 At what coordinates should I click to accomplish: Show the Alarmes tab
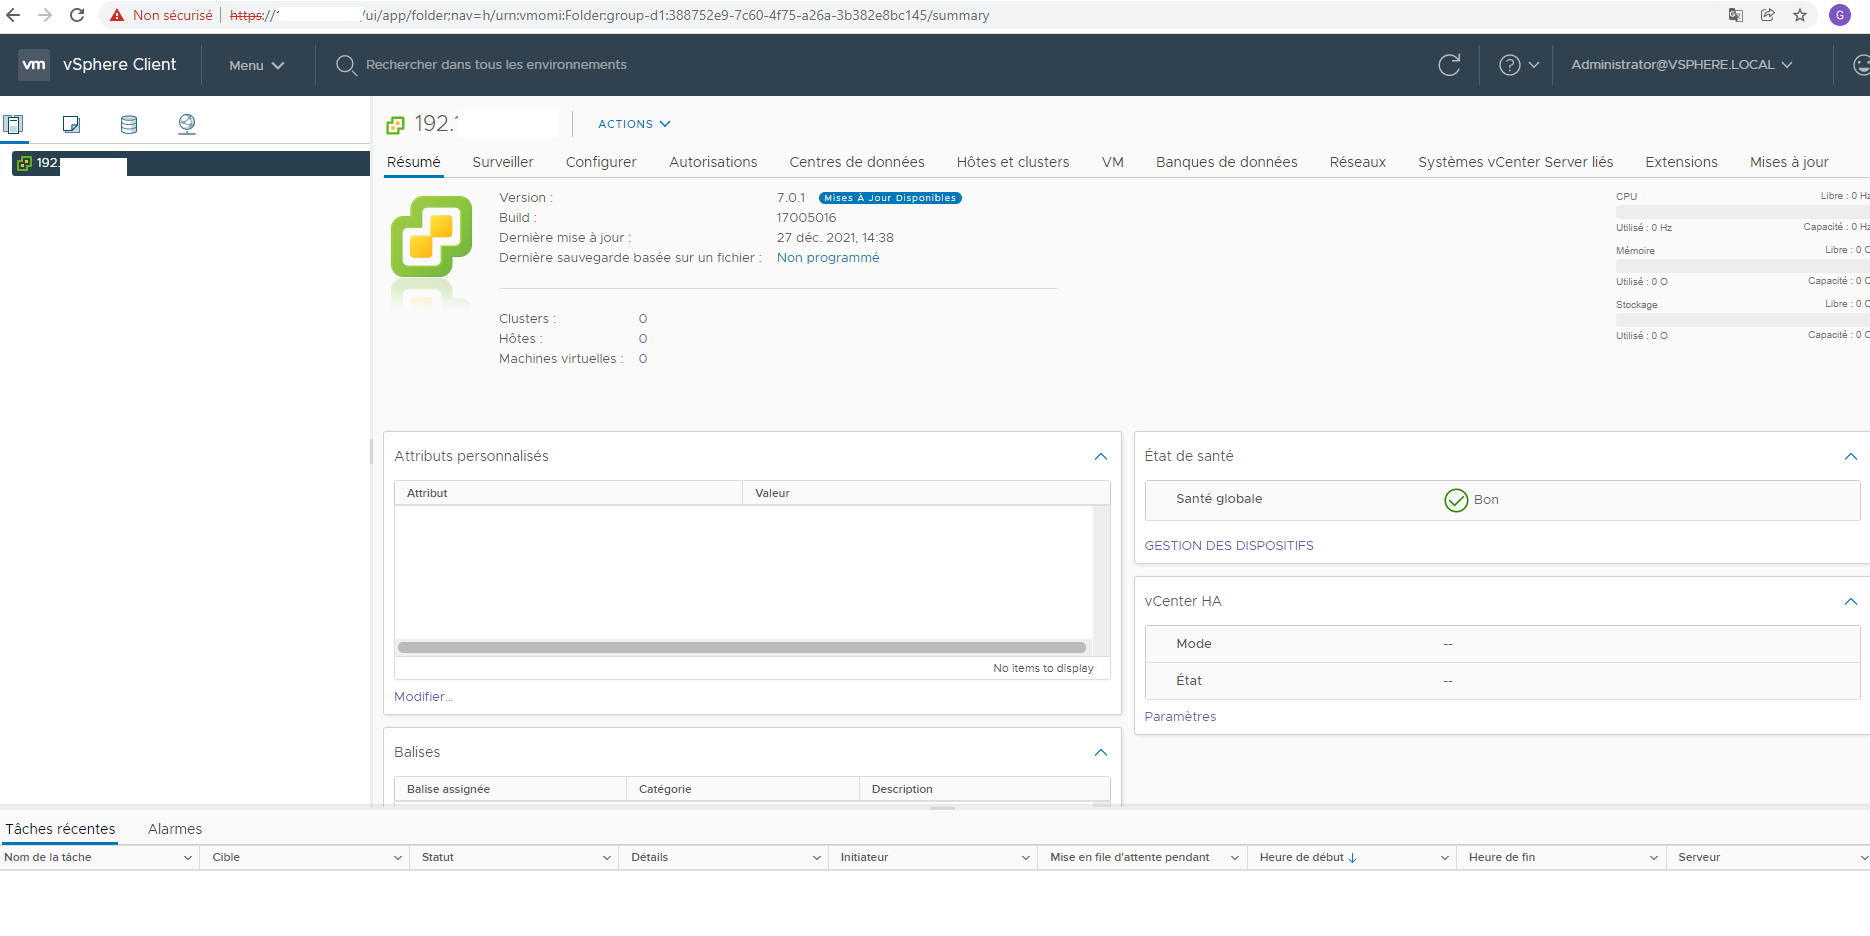(175, 829)
